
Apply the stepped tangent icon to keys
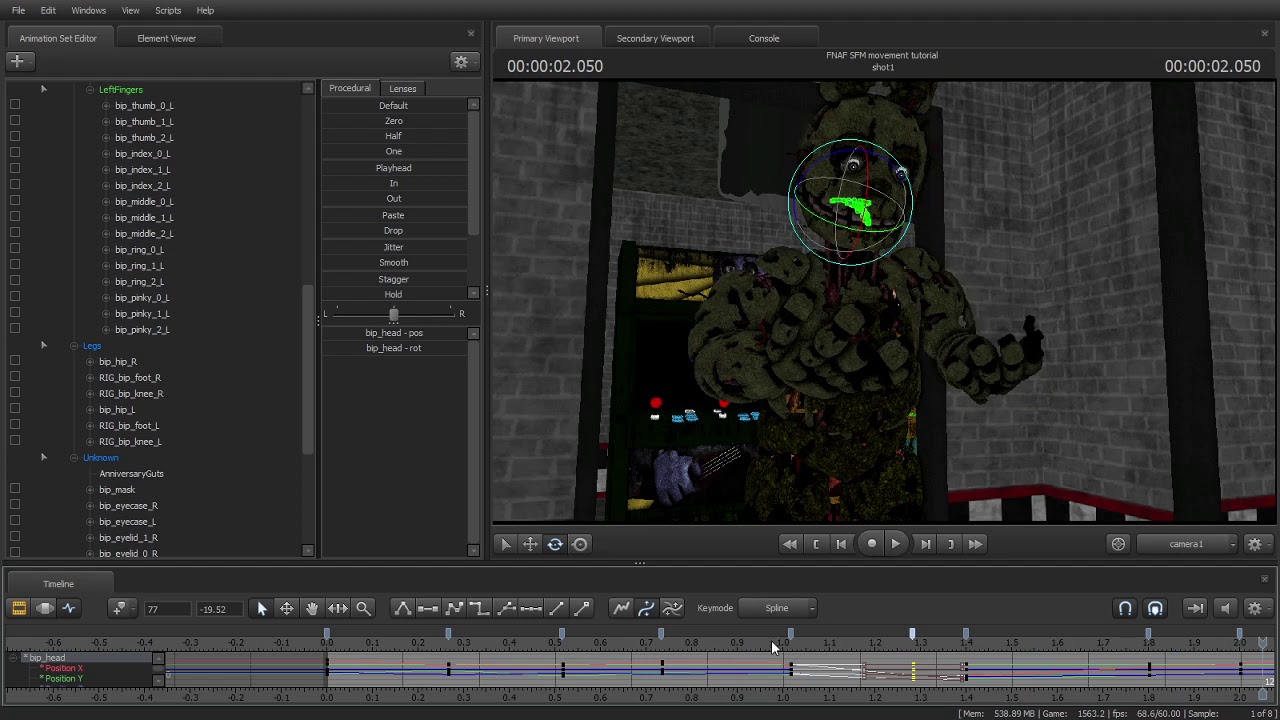[479, 608]
